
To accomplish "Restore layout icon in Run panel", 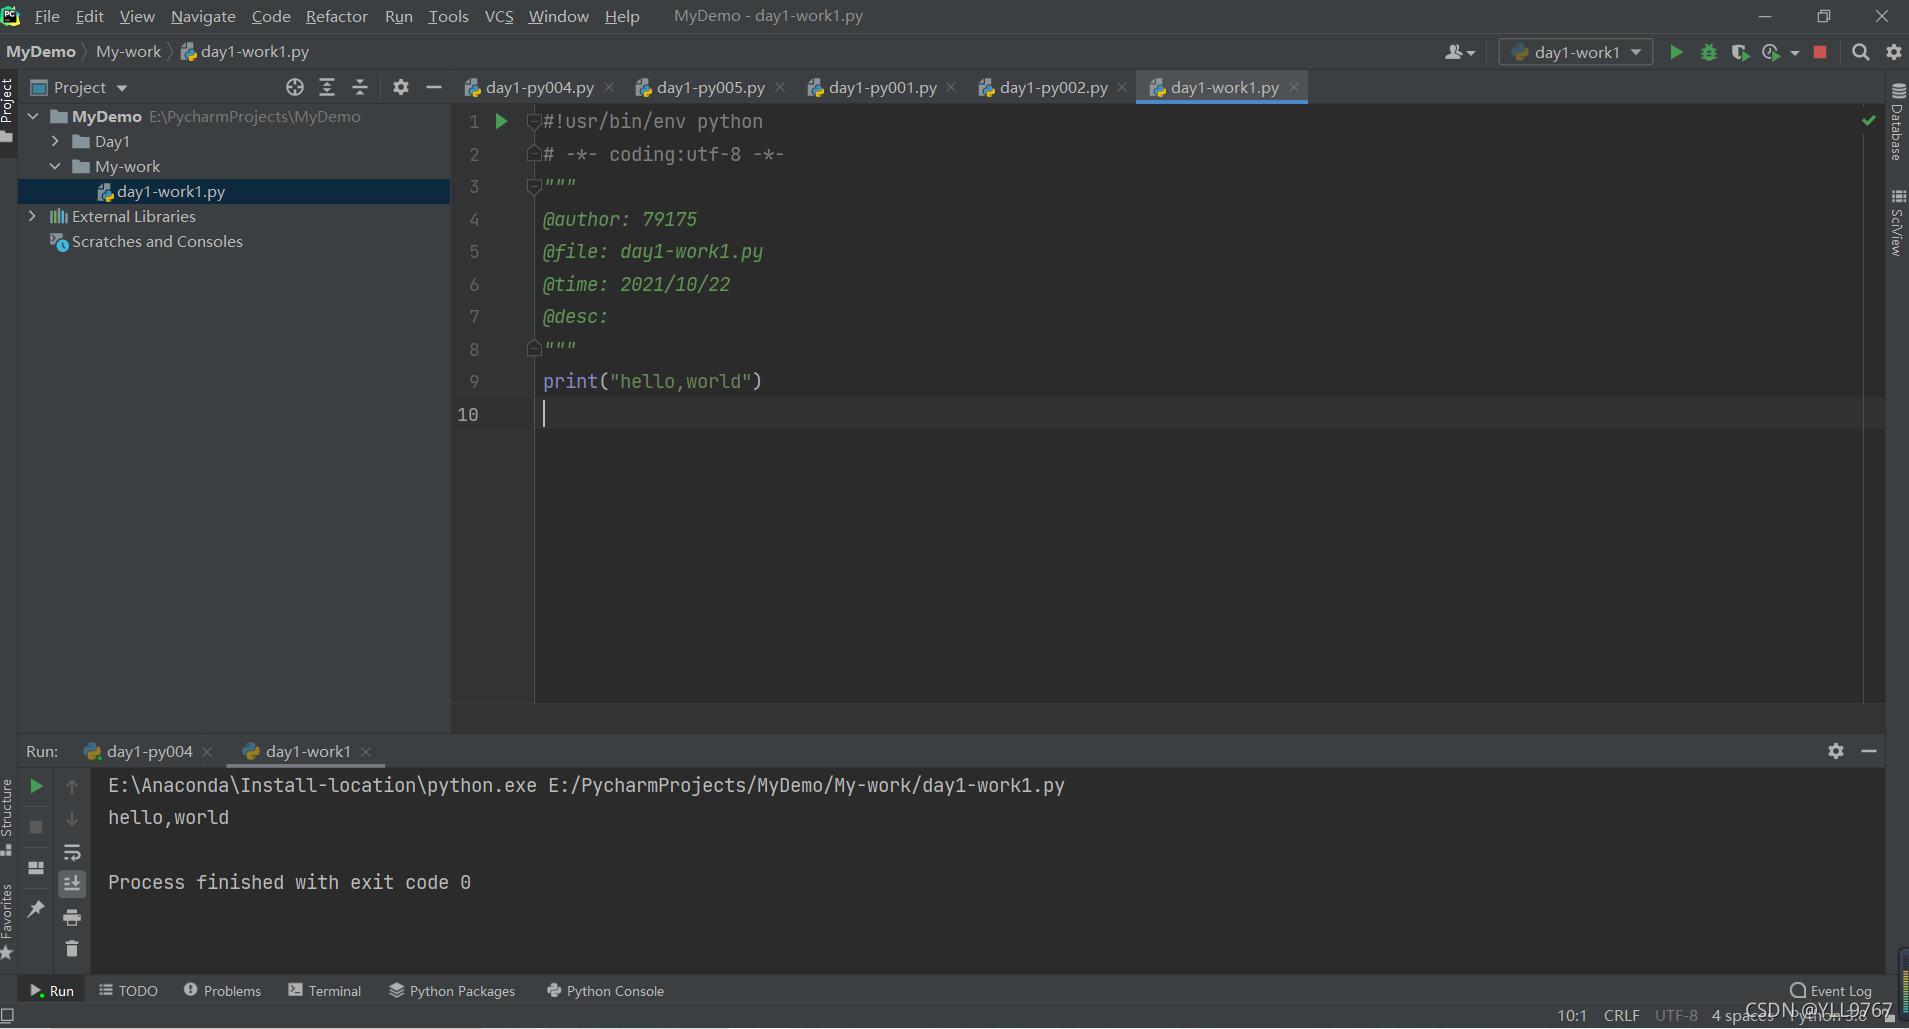I will coord(36,868).
